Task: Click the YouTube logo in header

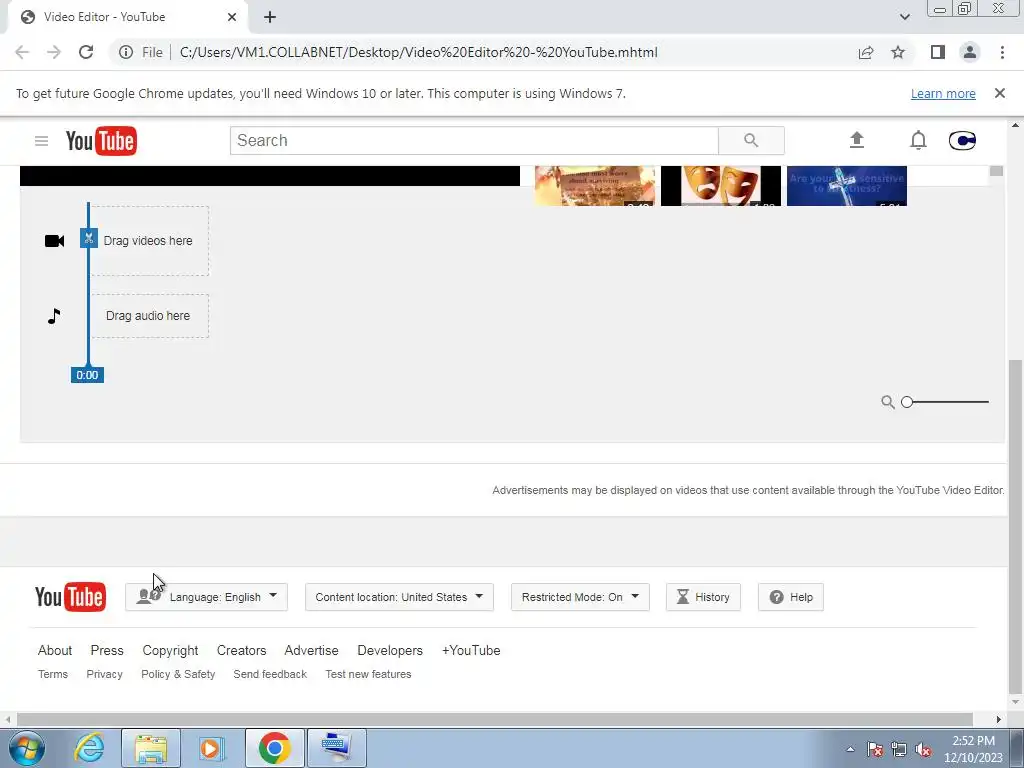Action: click(101, 140)
